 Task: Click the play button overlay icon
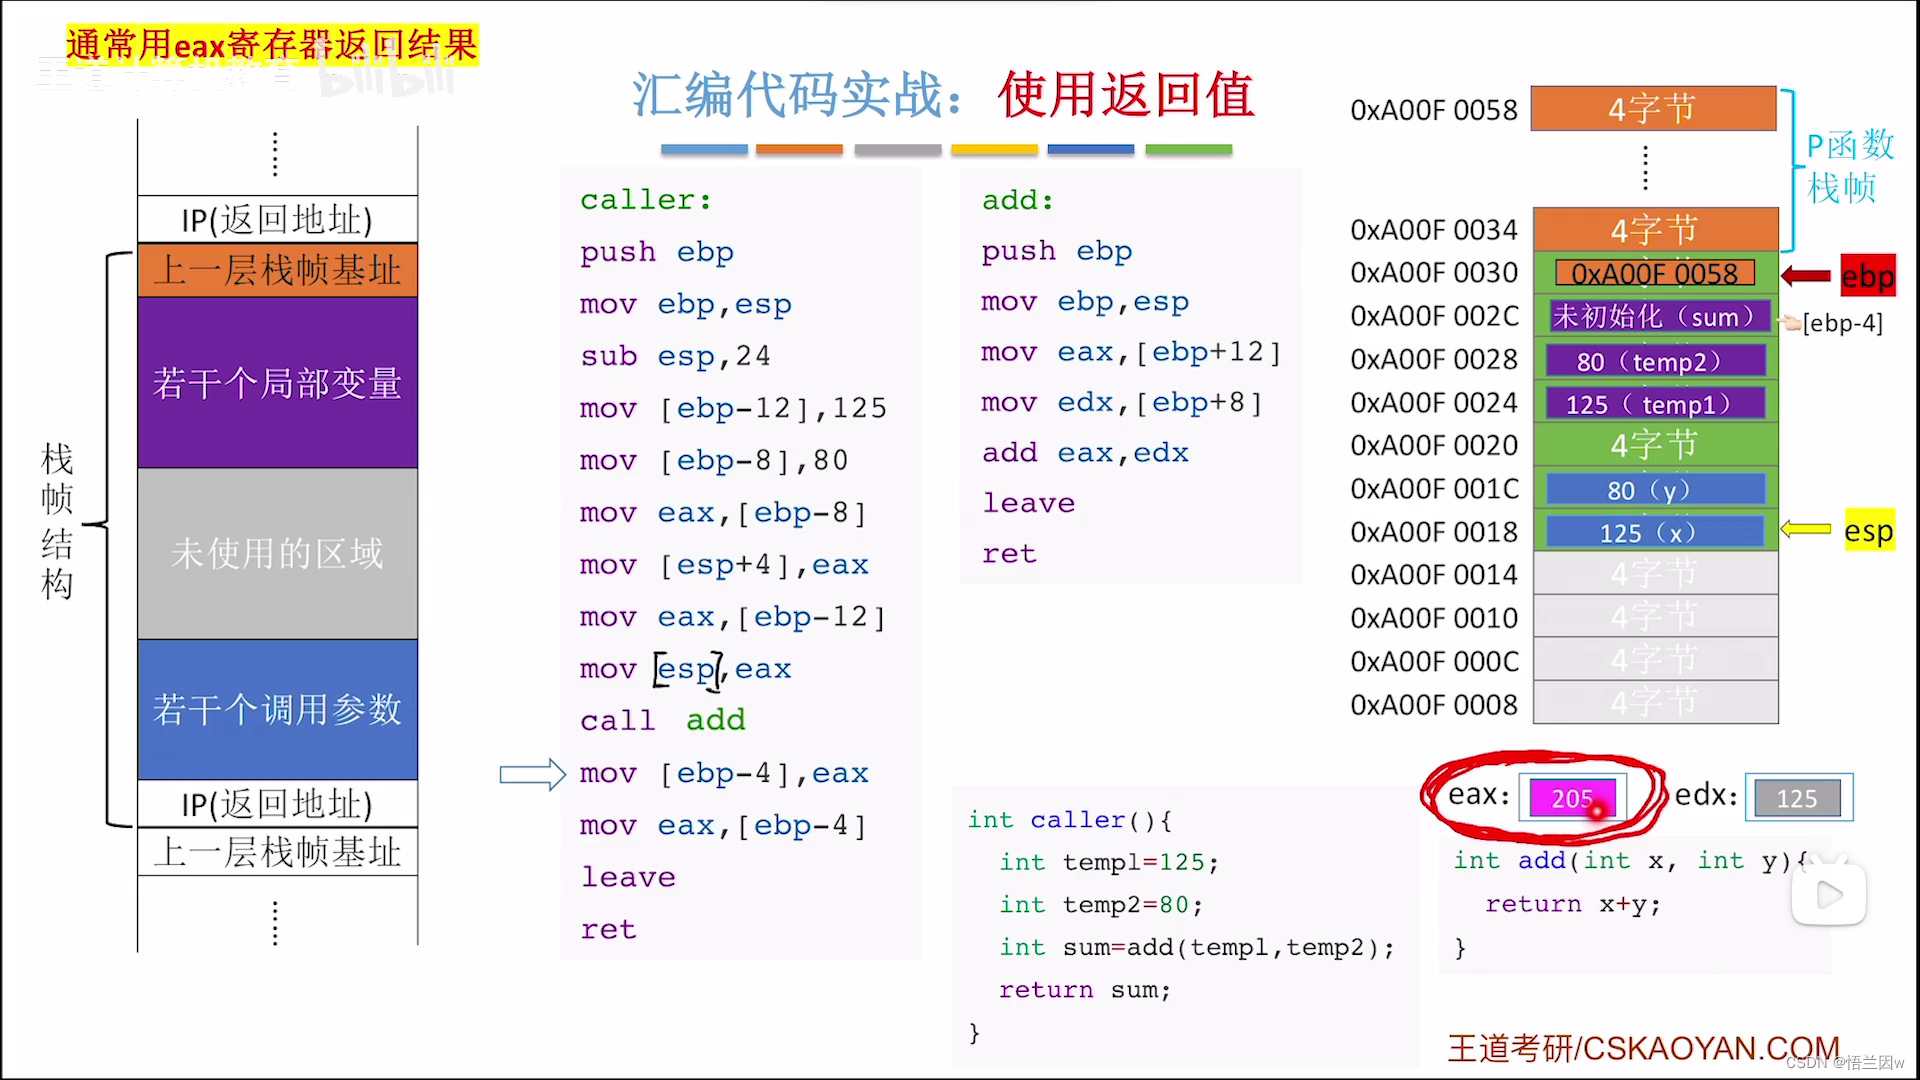click(1829, 894)
